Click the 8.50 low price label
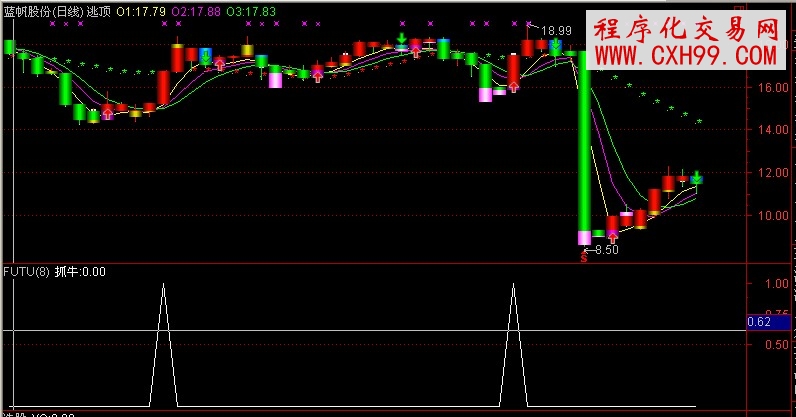The height and width of the screenshot is (417, 796). click(x=606, y=250)
